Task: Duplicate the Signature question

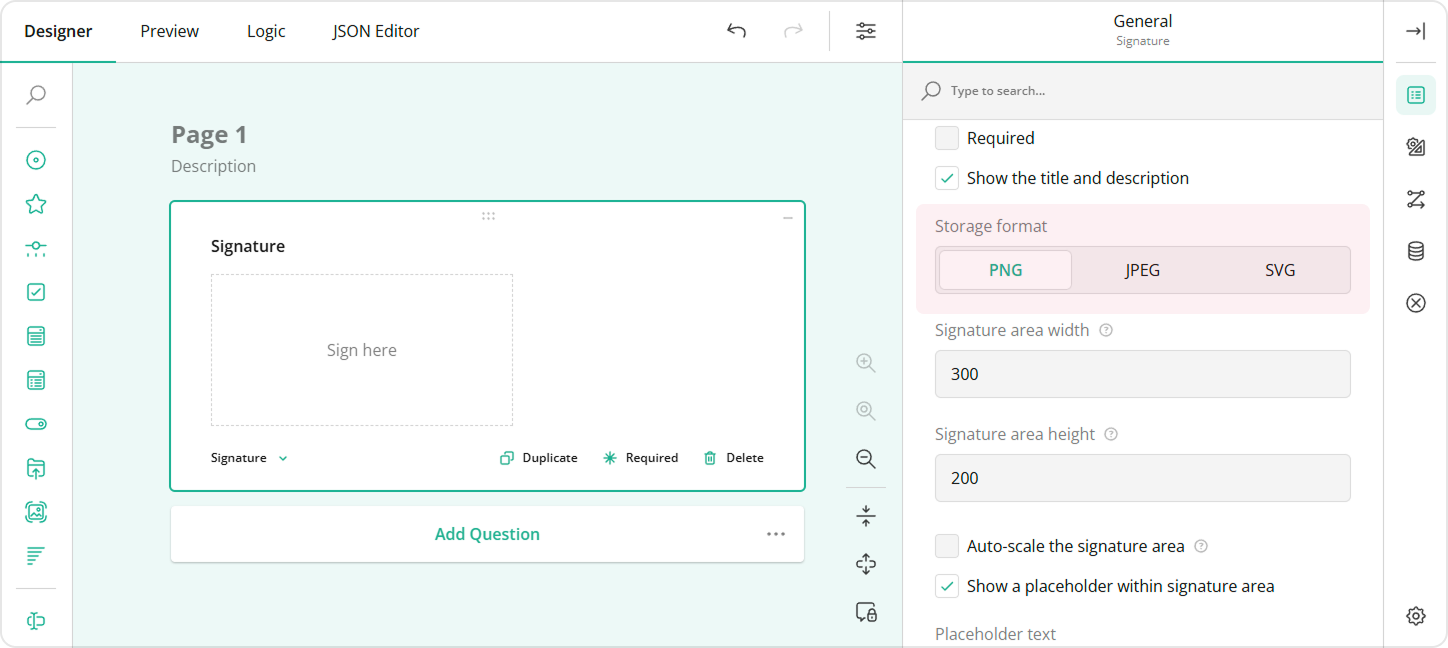Action: (538, 457)
